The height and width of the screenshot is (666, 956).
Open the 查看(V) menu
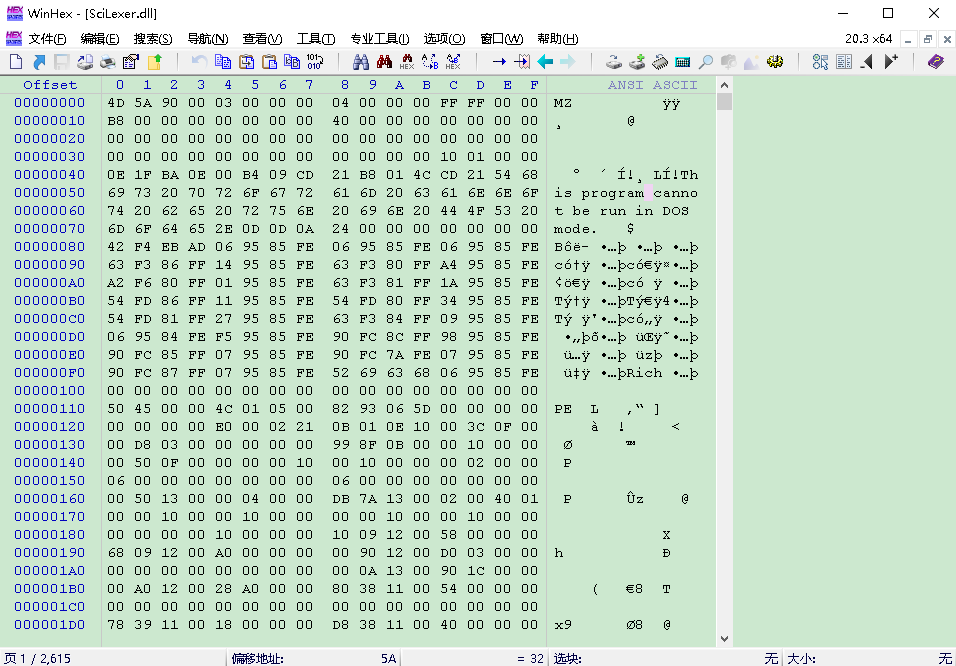tap(262, 39)
